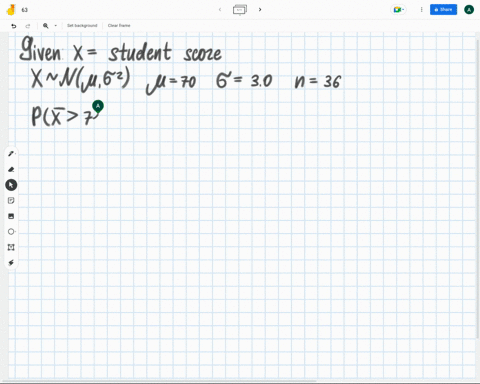Image resolution: width=480 pixels, height=384 pixels.
Task: Expand the zoom level dropdown arrow
Action: [x=55, y=26]
